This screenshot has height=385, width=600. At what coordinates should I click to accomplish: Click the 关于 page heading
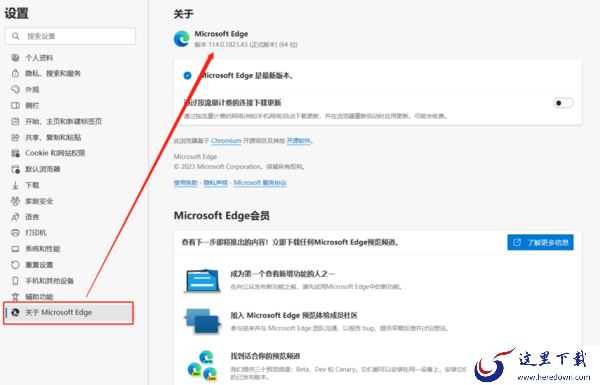click(x=183, y=14)
